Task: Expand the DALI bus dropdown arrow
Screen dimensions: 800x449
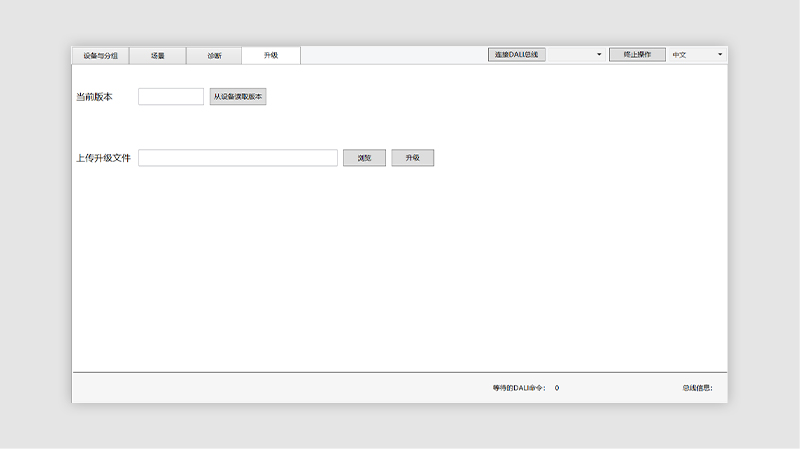Action: pos(599,55)
